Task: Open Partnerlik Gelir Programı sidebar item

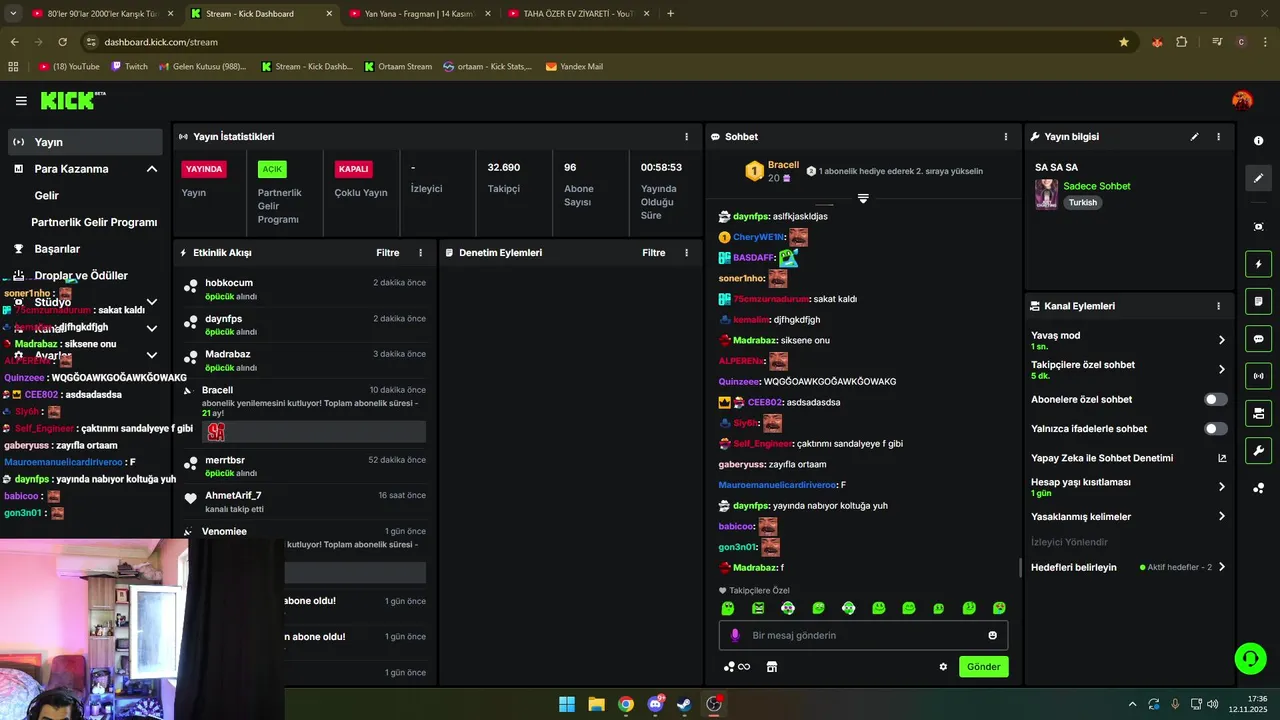Action: [x=94, y=222]
